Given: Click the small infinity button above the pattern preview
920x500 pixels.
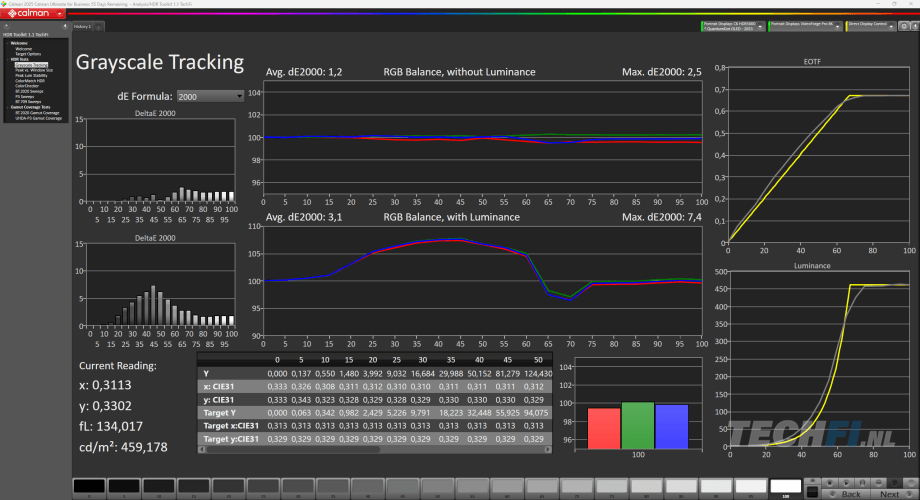Looking at the screenshot, I should (x=813, y=481).
